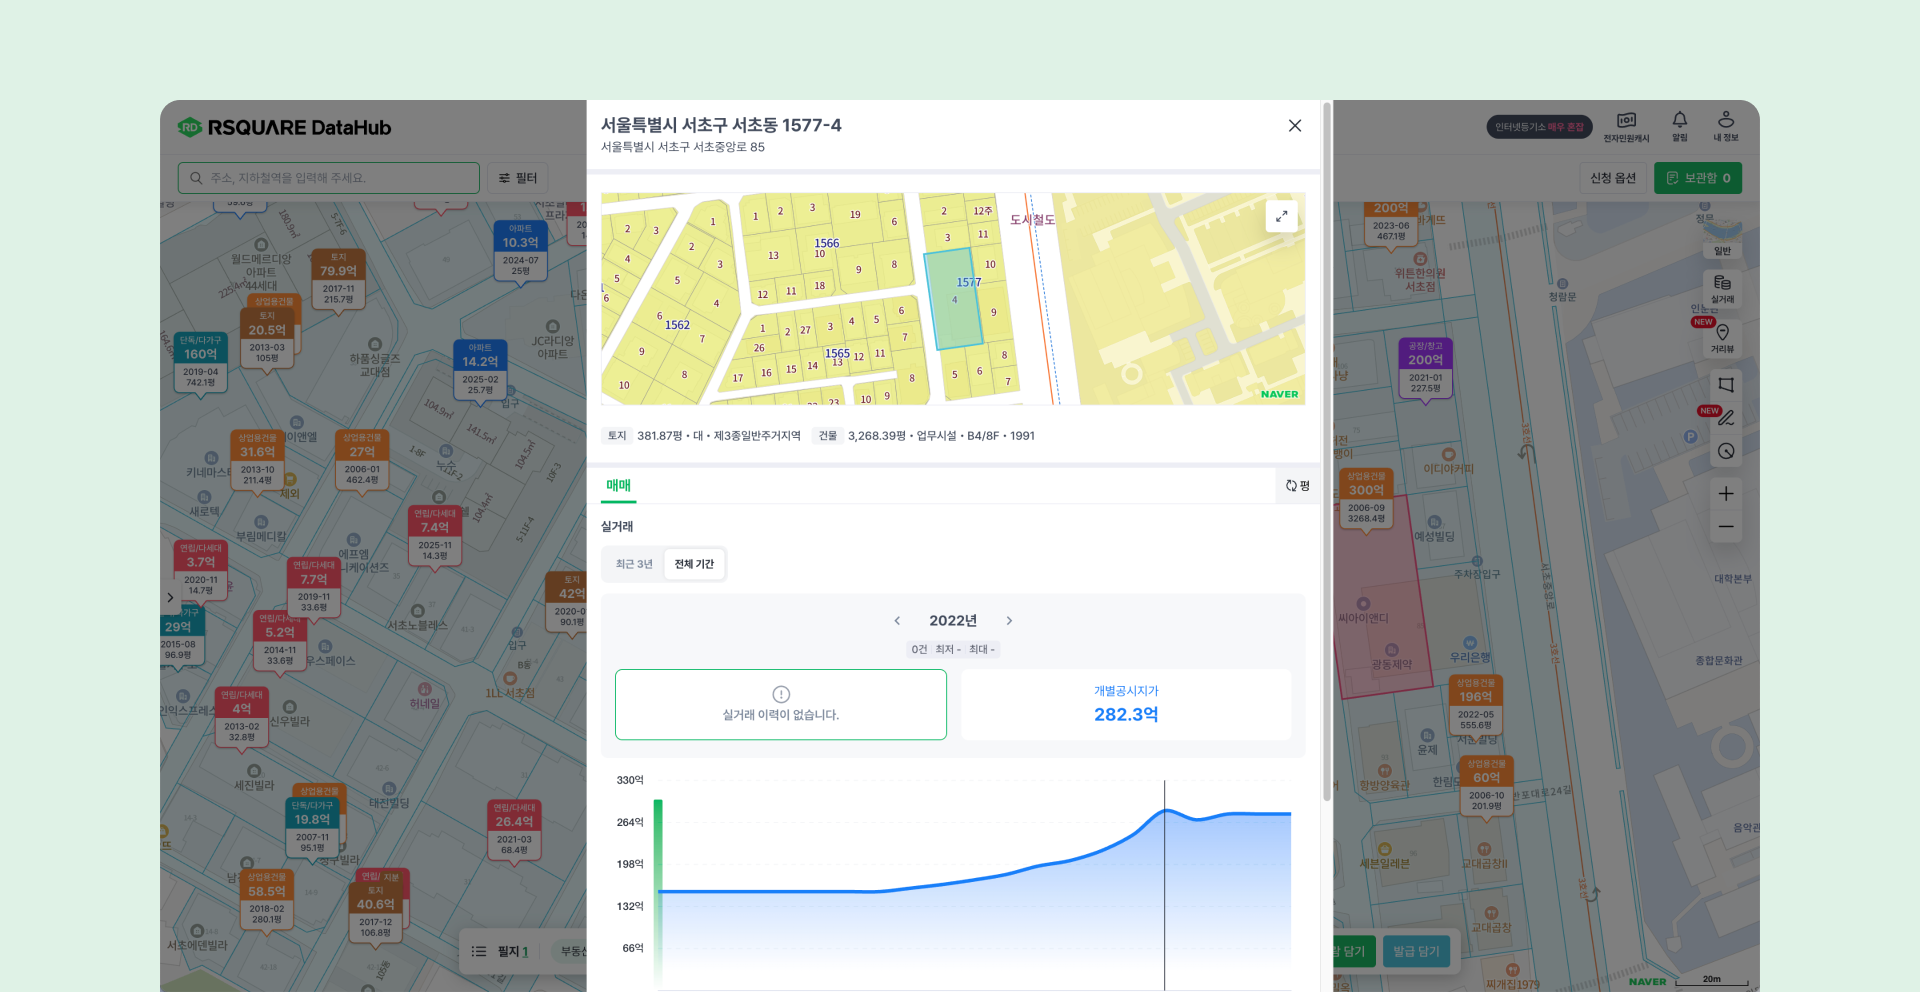Go to previous year before 2022년

point(897,621)
